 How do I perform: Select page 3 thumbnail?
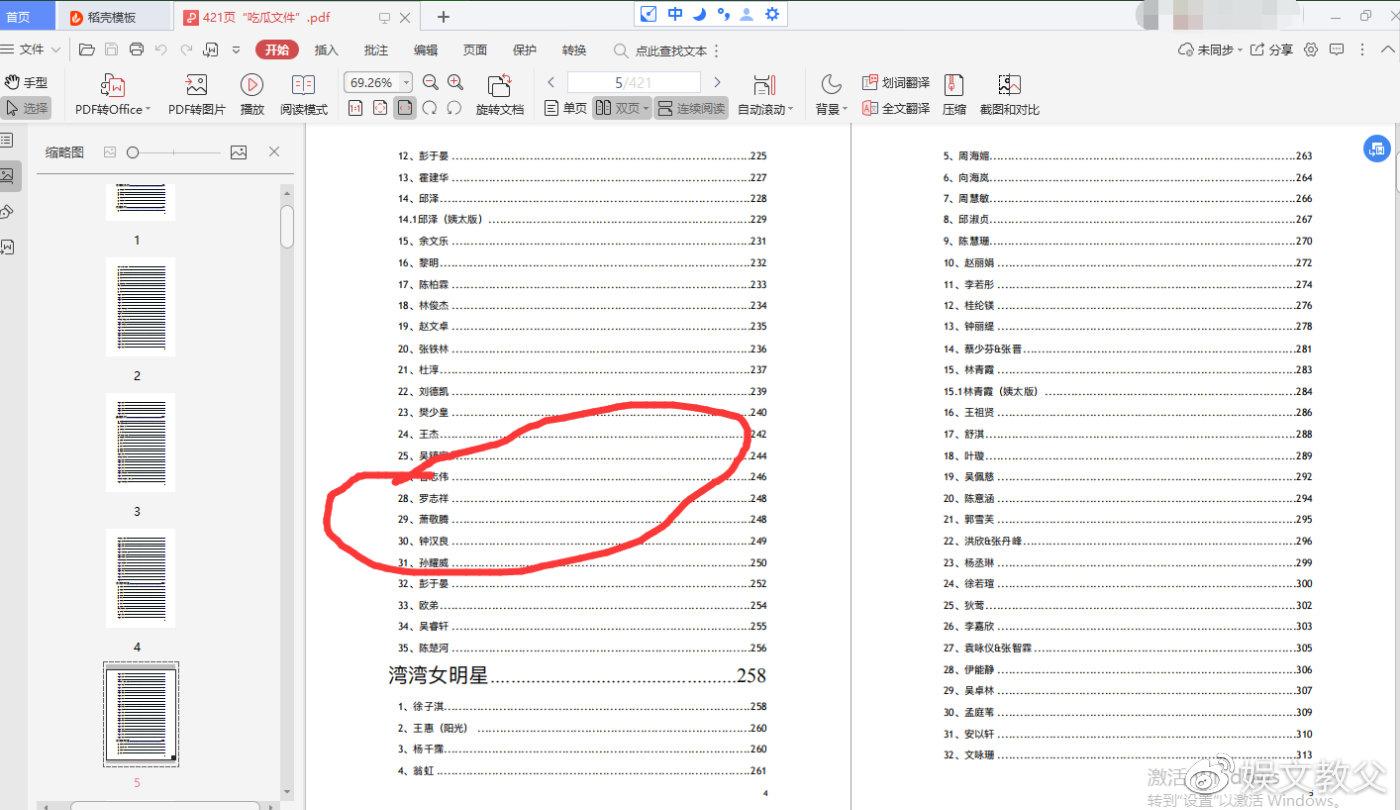click(140, 442)
